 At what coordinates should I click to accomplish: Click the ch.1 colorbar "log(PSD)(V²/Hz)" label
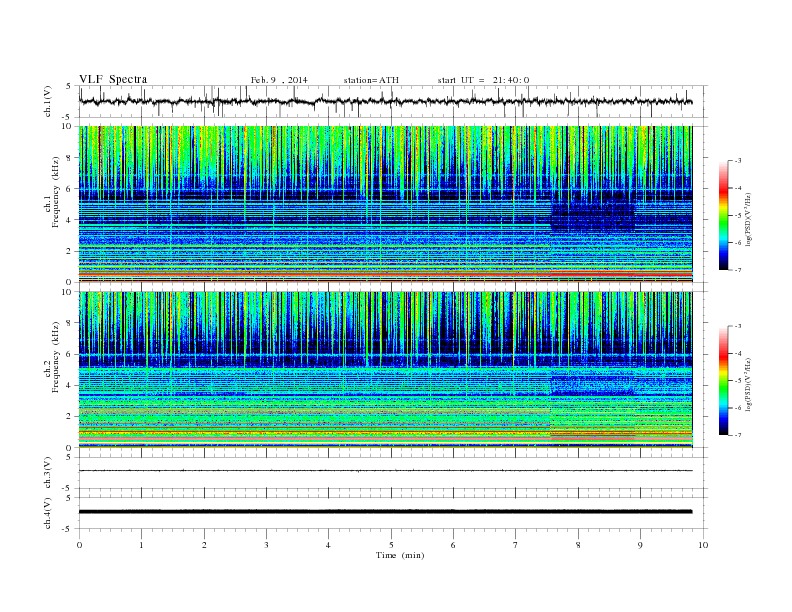point(748,219)
